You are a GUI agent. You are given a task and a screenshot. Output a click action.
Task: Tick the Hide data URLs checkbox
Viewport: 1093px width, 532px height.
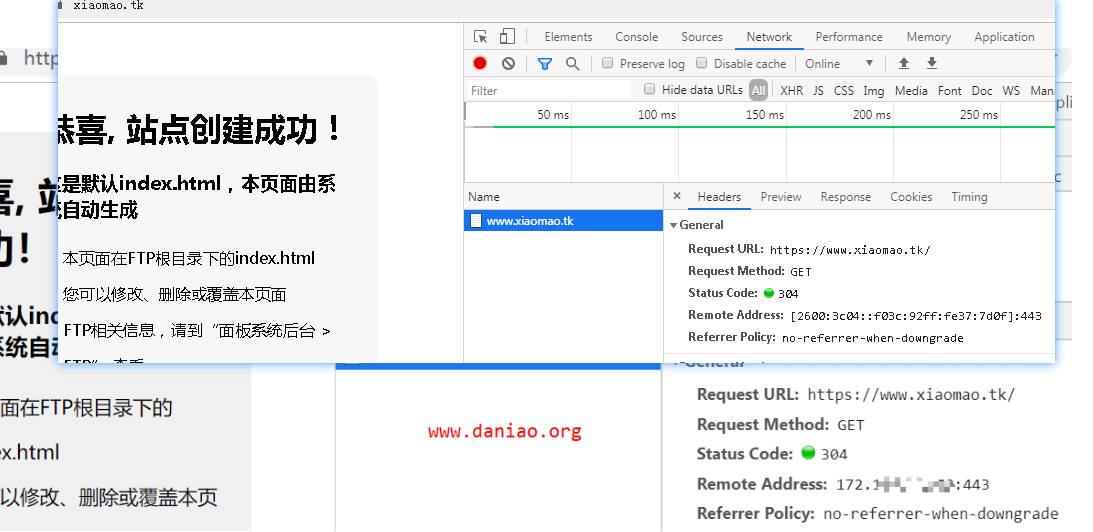[x=650, y=89]
